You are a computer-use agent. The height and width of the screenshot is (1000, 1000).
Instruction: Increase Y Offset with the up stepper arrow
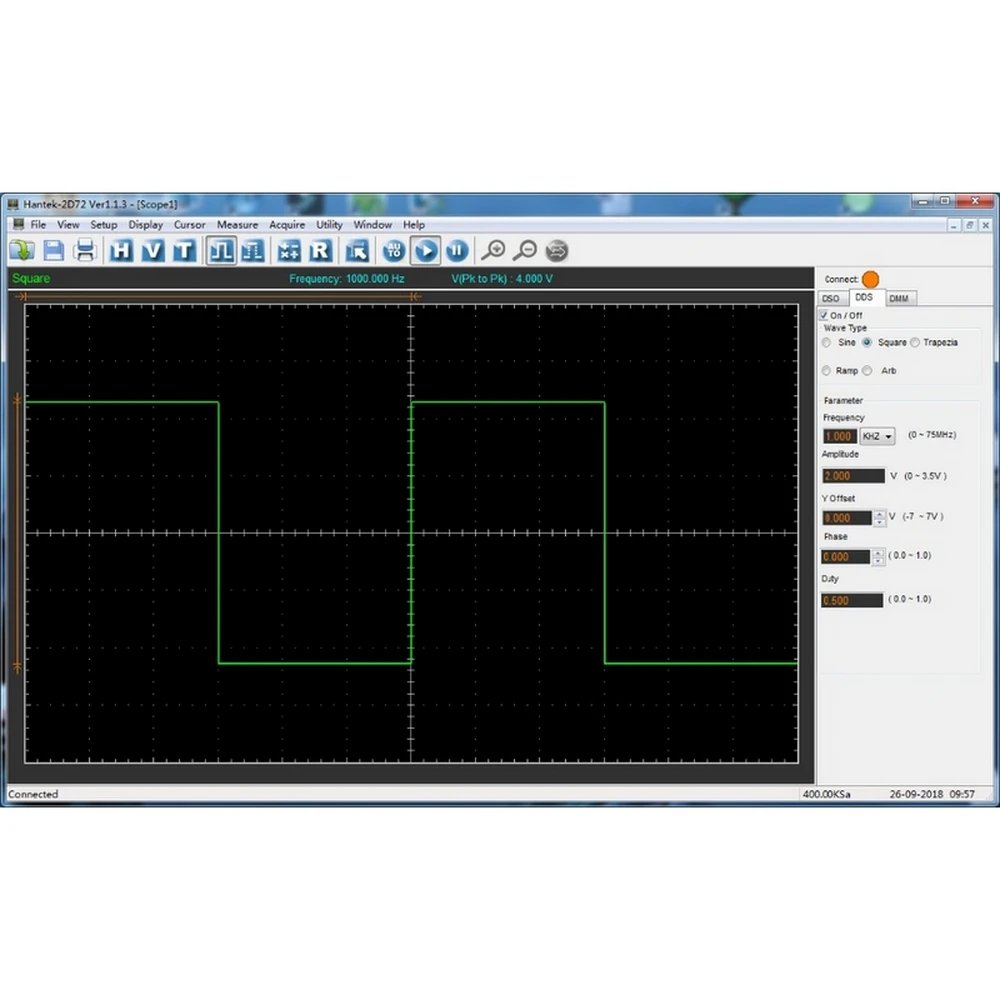(x=880, y=513)
